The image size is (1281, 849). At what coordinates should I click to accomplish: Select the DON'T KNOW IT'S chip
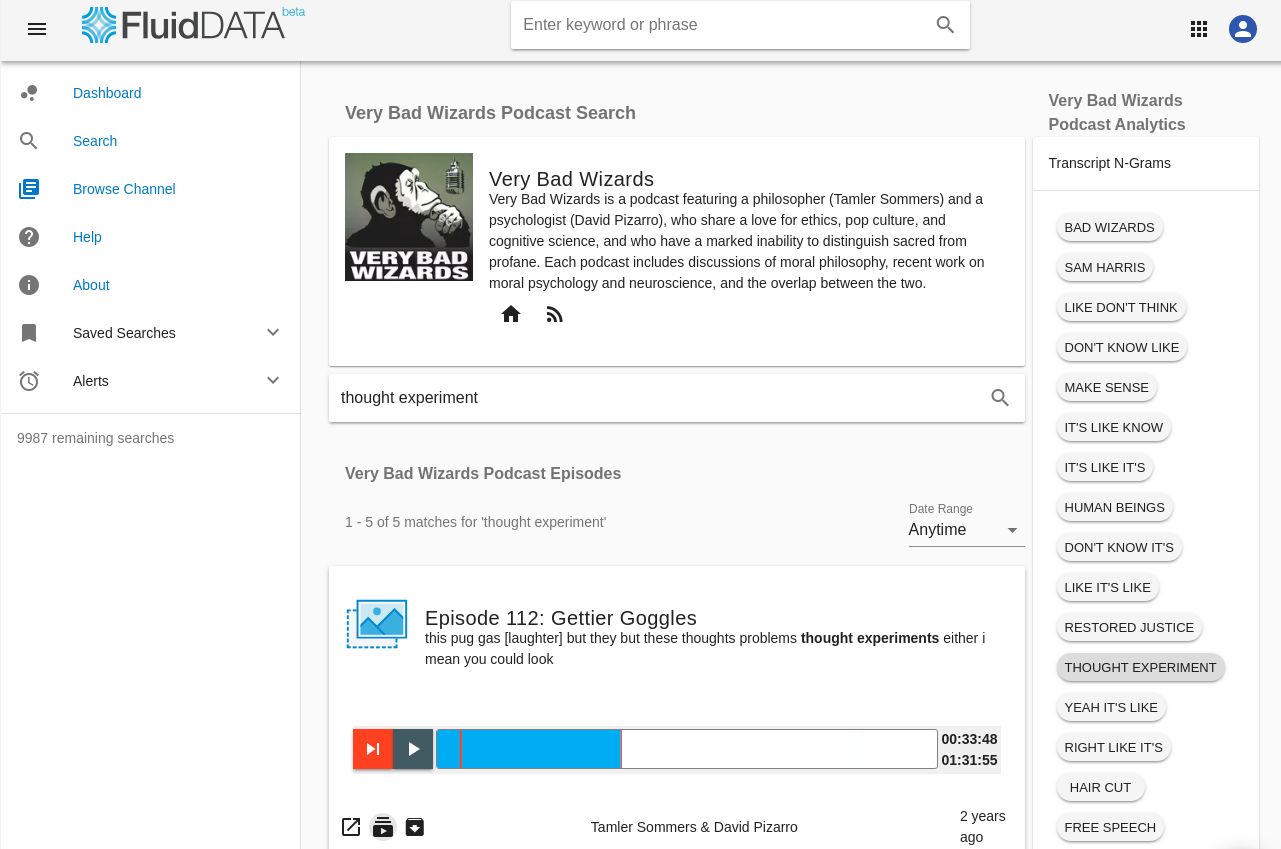coord(1119,548)
